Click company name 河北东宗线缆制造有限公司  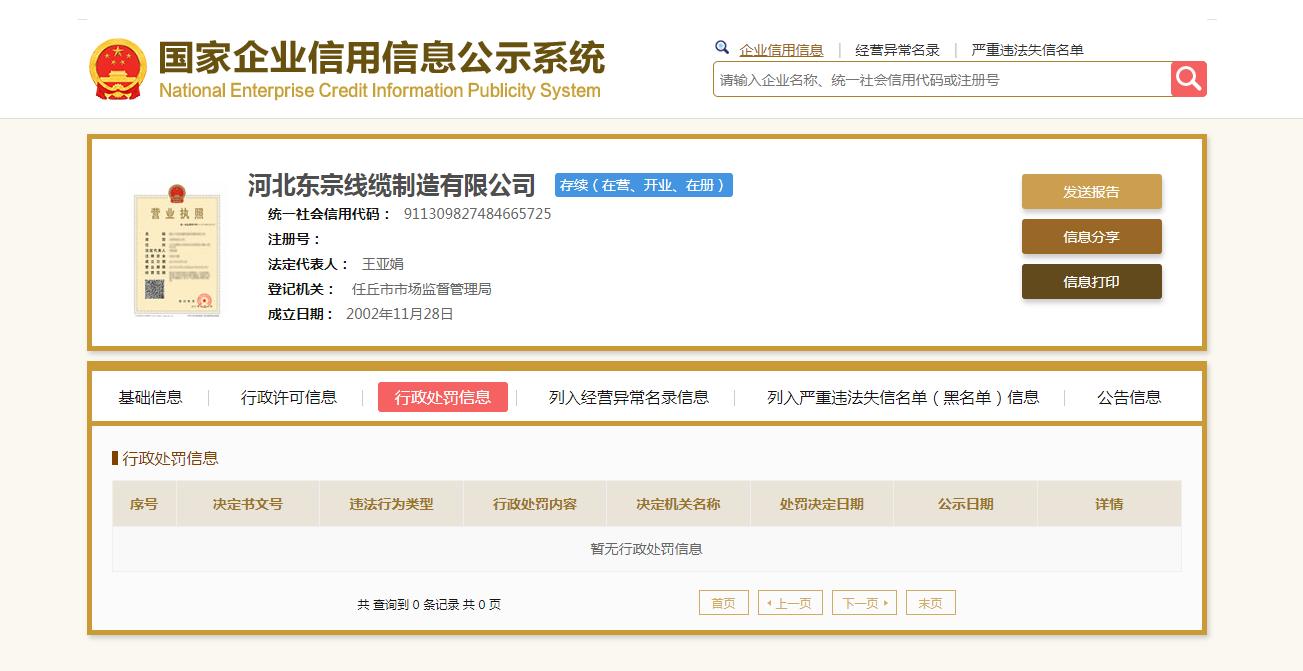click(x=392, y=185)
